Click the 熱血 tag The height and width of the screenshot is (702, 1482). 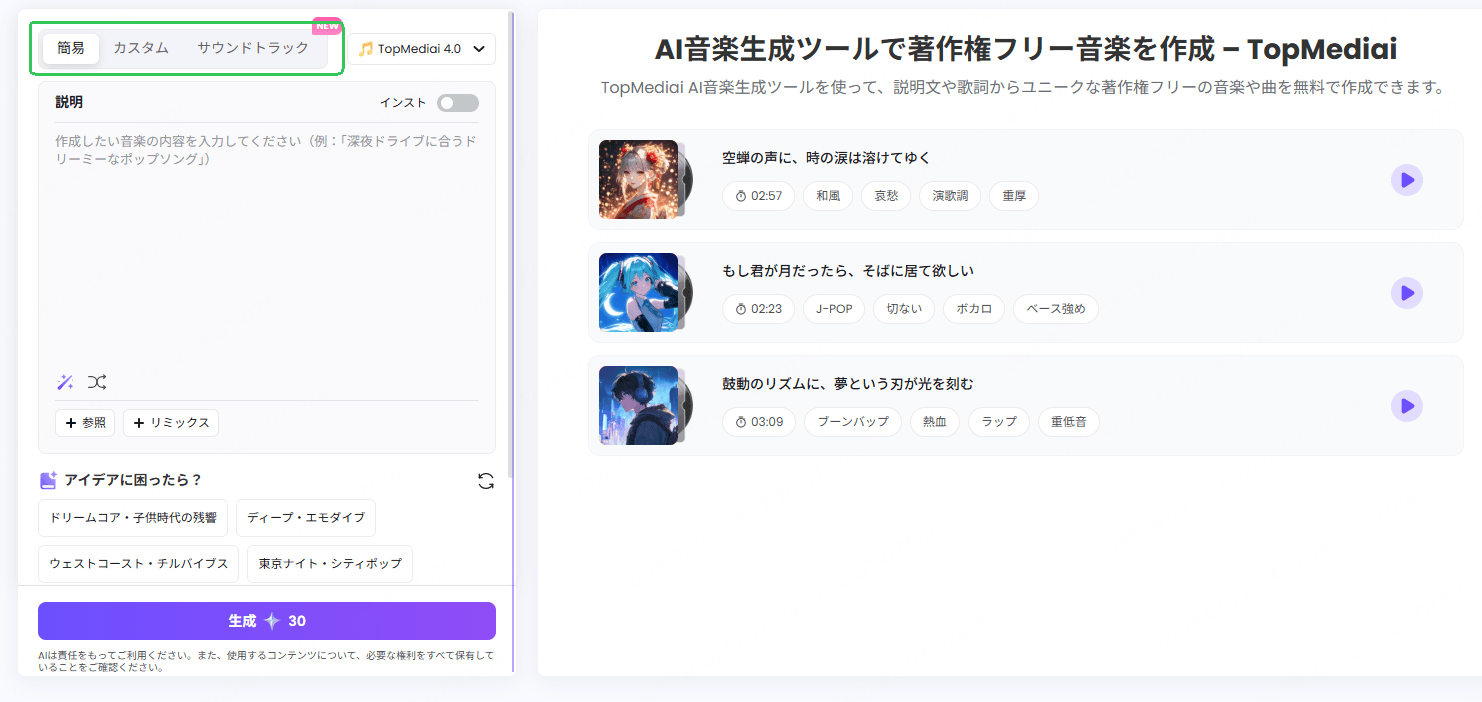[935, 422]
